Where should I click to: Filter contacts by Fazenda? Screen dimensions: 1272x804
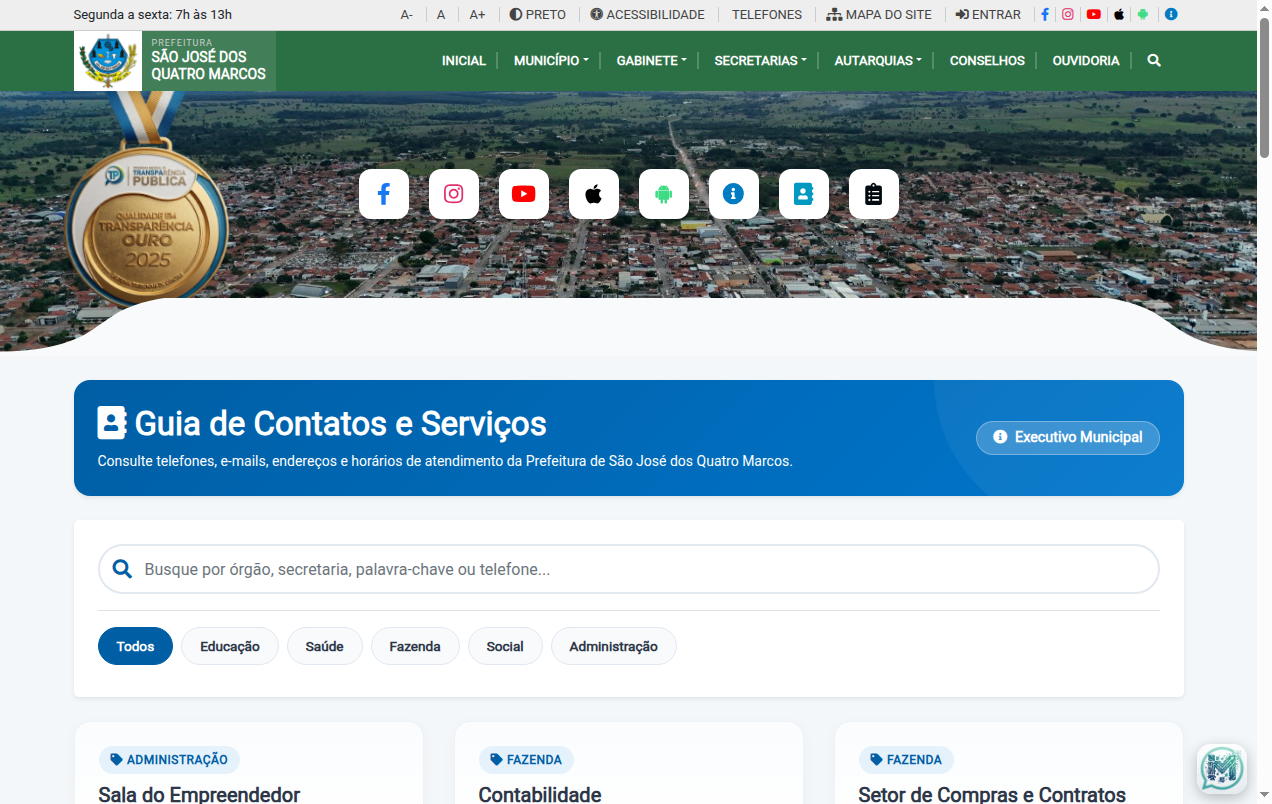pos(415,646)
